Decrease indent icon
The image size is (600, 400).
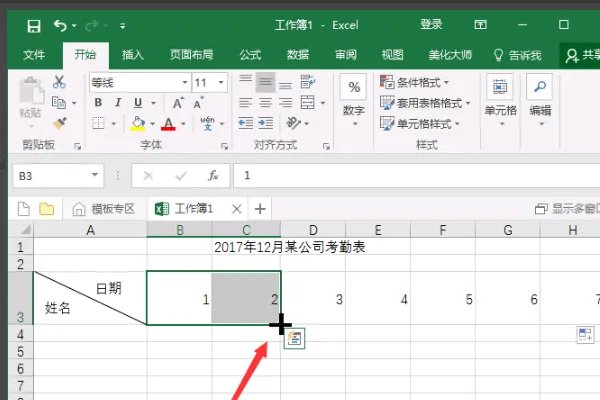[x=246, y=123]
